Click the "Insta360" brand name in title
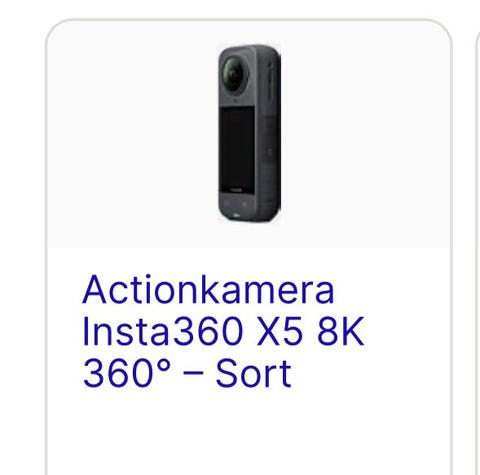 pos(162,331)
